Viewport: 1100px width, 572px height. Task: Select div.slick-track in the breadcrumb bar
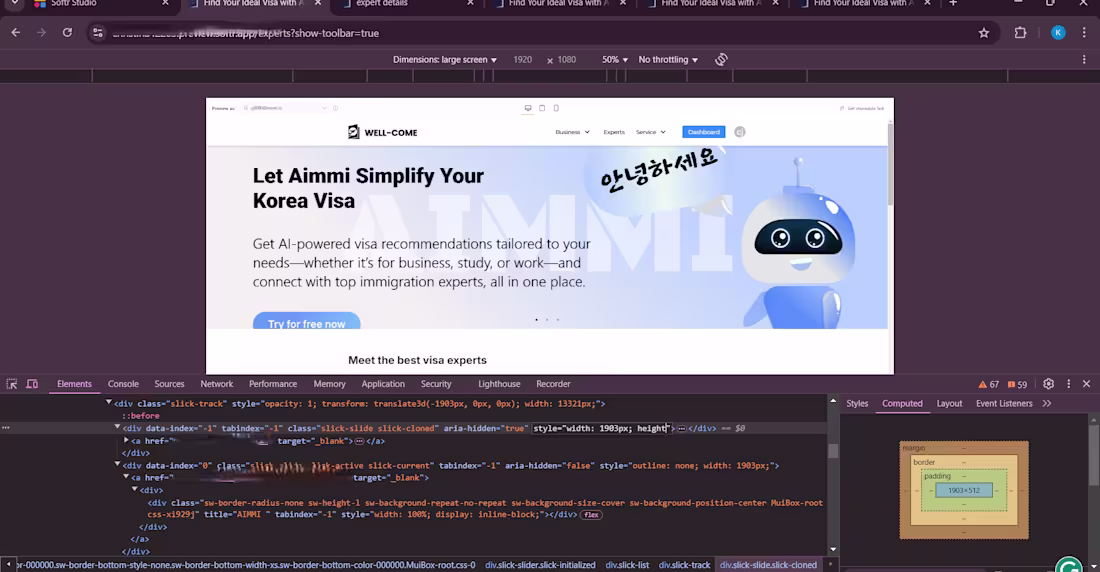click(x=685, y=565)
